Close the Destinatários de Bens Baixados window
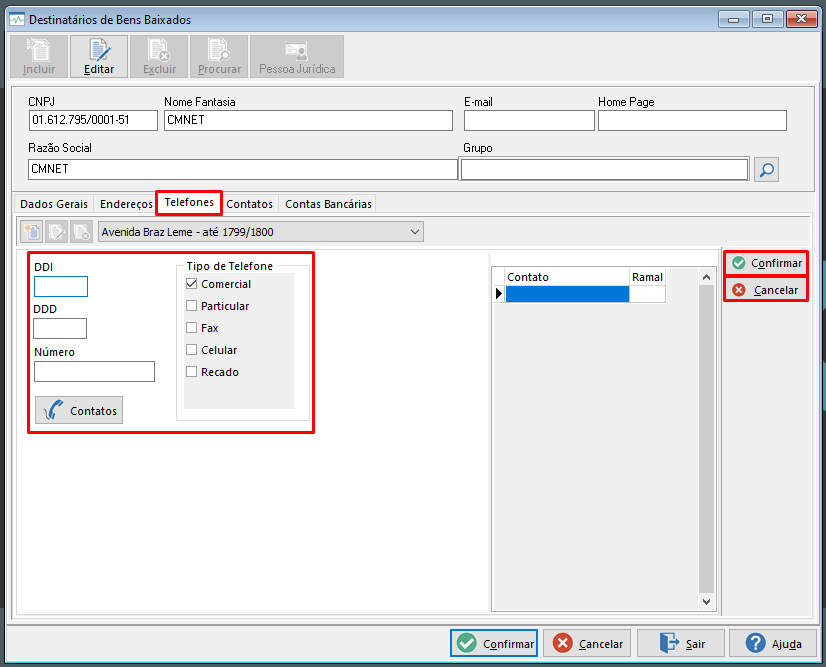Viewport: 826px width, 667px height. coord(801,19)
